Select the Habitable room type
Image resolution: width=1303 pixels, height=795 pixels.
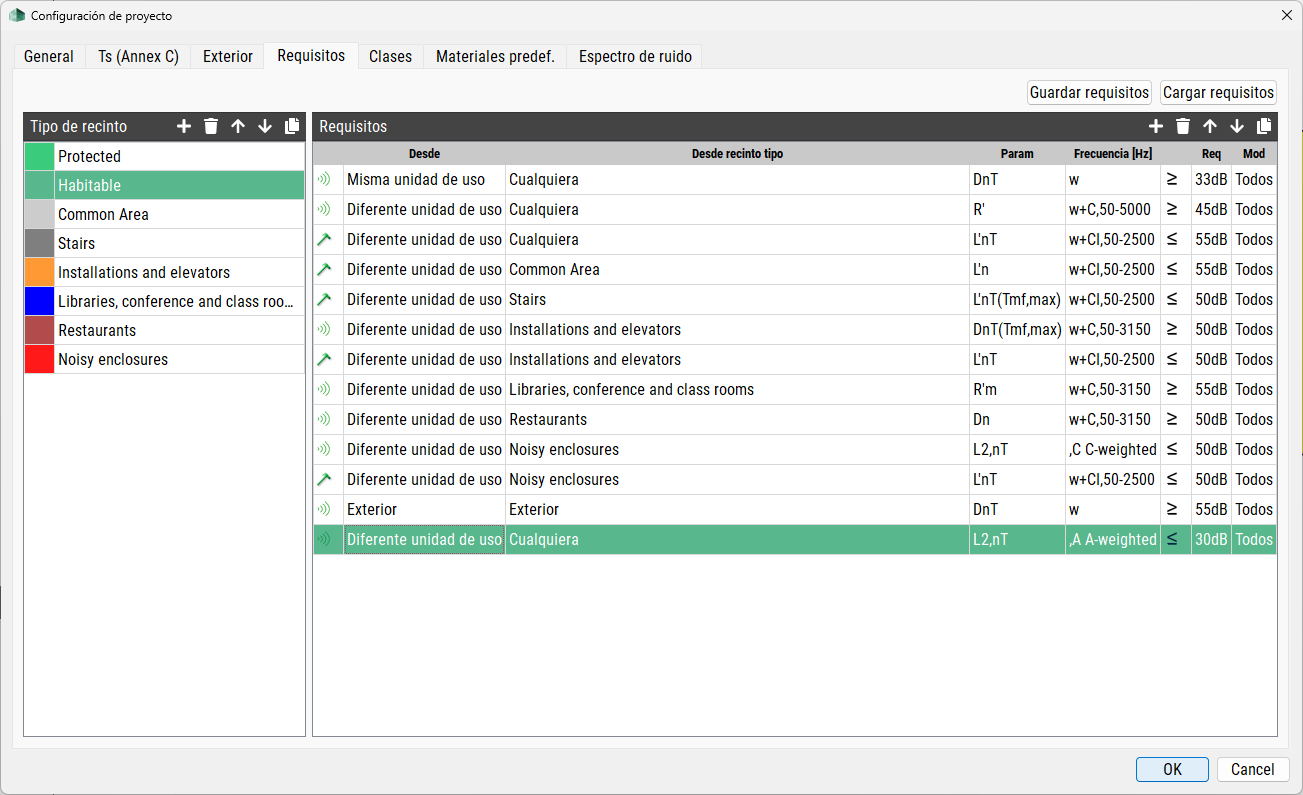179,185
